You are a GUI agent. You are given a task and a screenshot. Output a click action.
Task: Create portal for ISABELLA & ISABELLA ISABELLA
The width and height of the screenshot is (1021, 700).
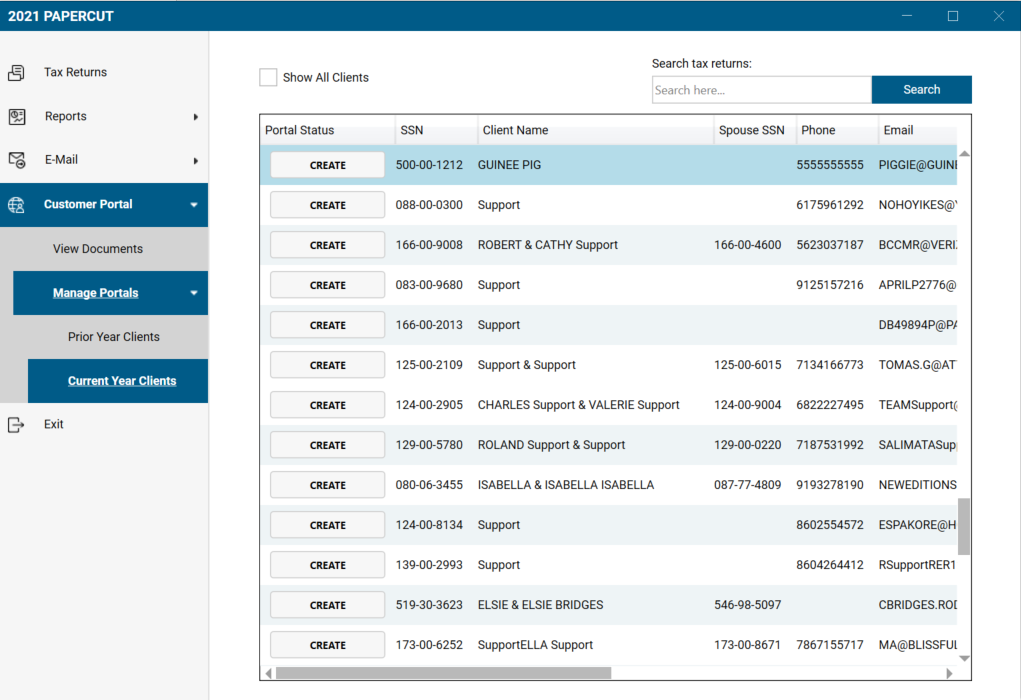(x=328, y=485)
